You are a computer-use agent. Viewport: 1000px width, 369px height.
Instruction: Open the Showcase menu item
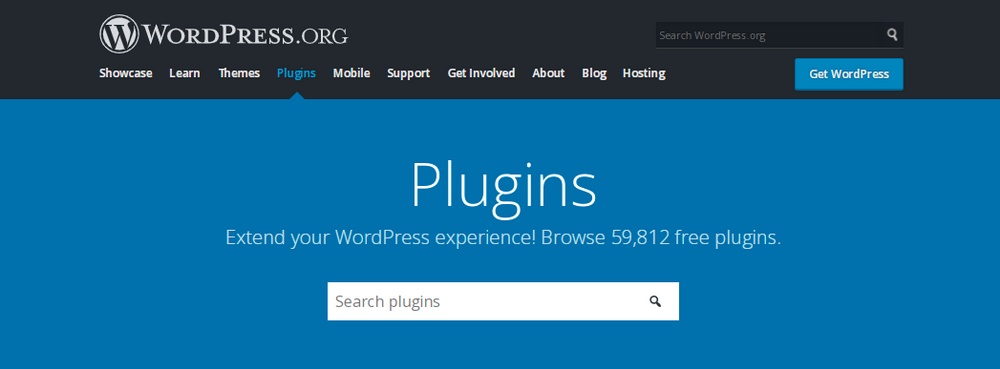tap(126, 73)
